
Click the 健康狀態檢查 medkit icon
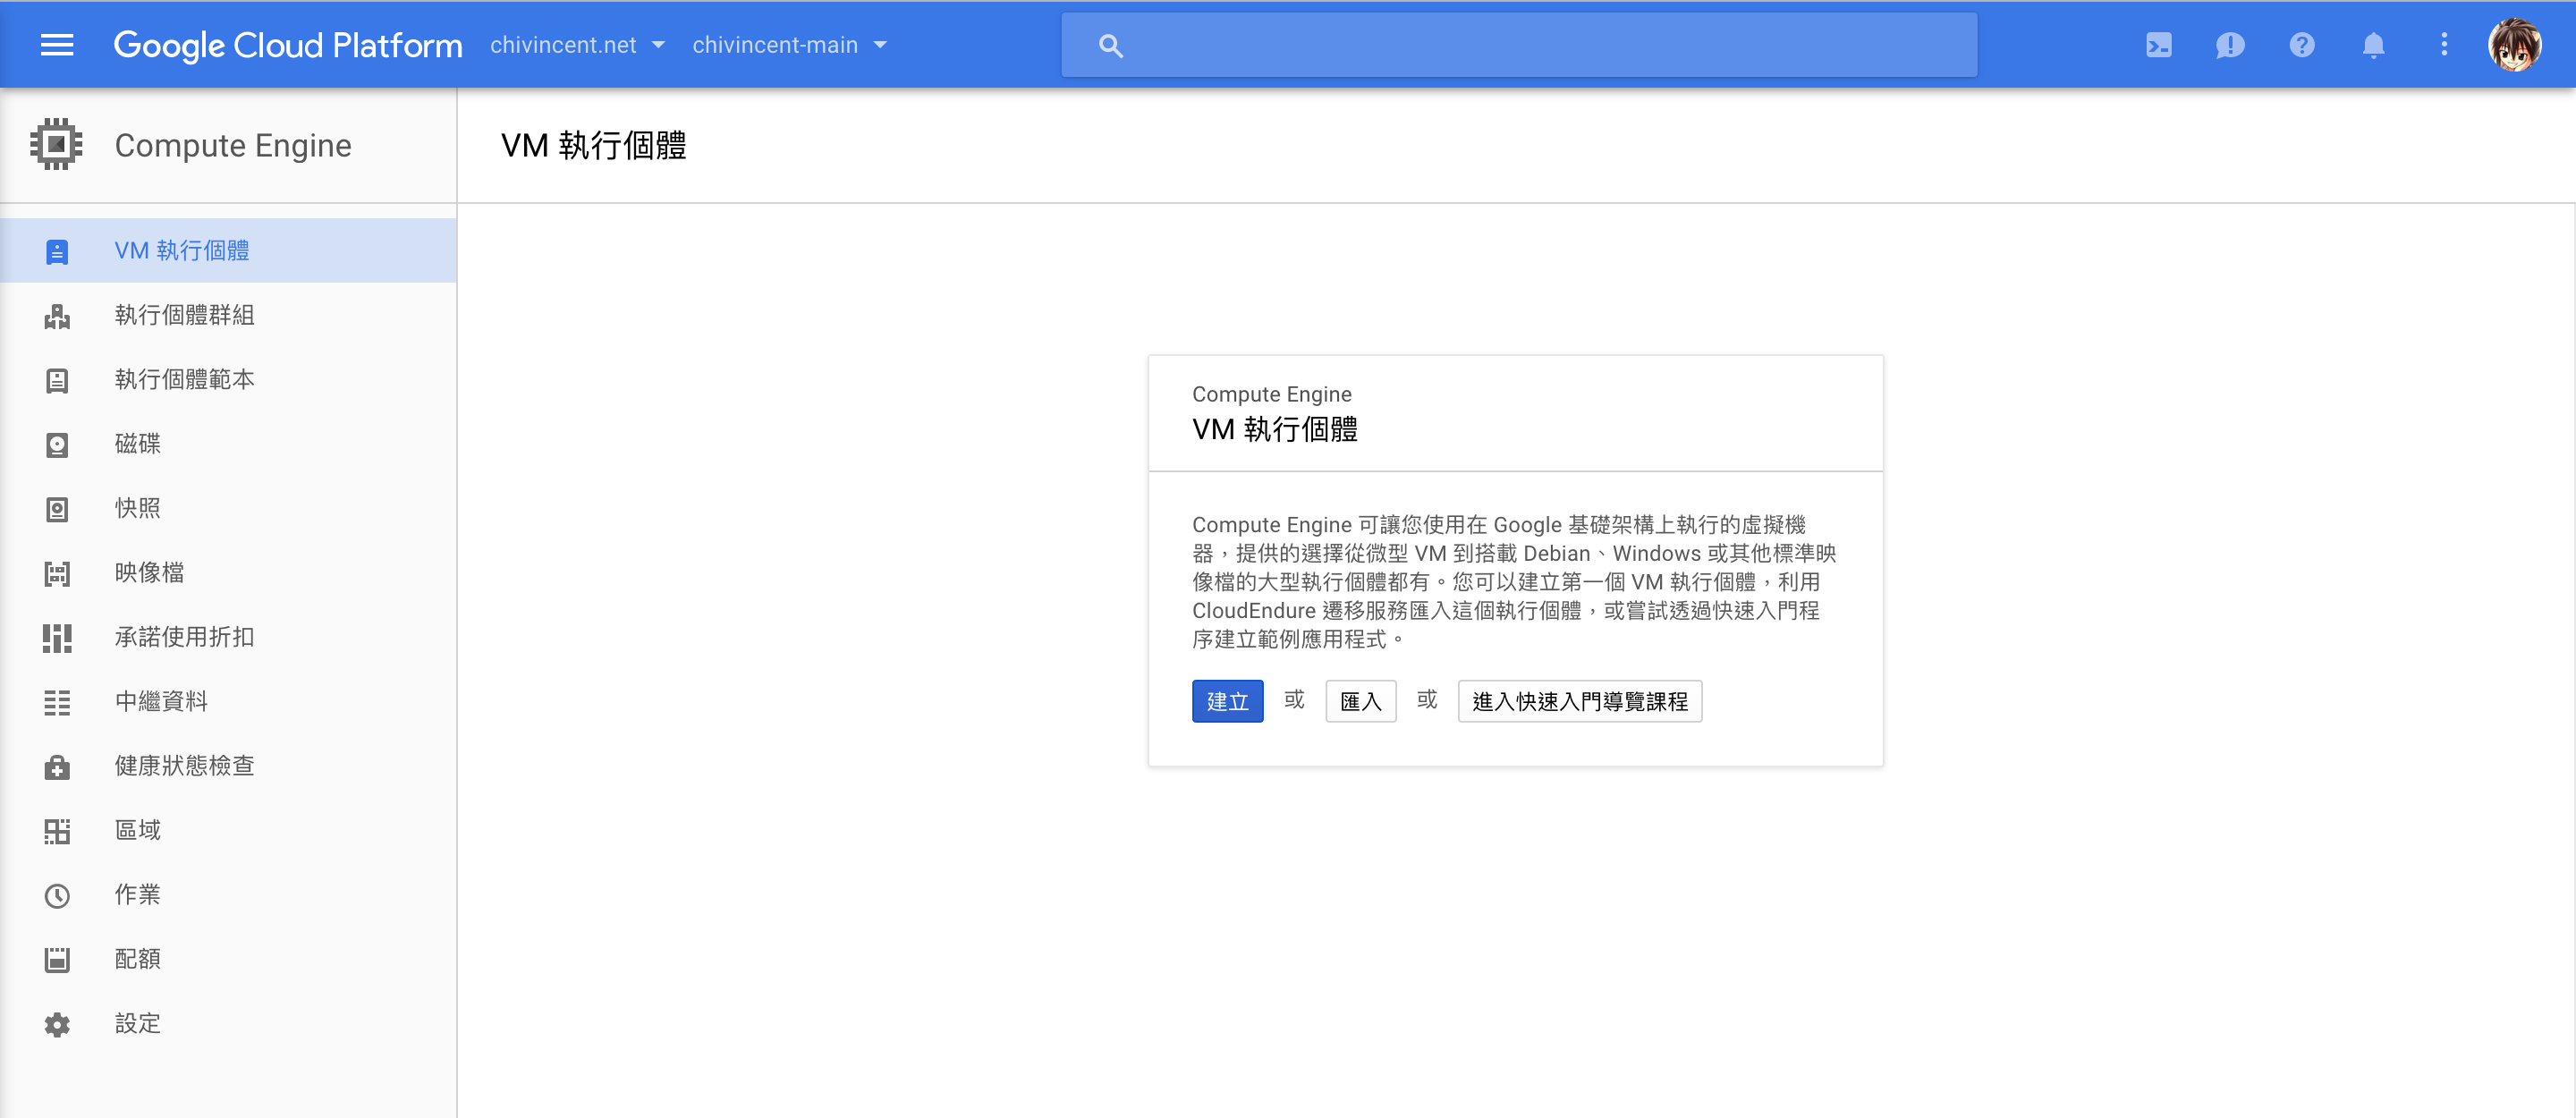57,767
